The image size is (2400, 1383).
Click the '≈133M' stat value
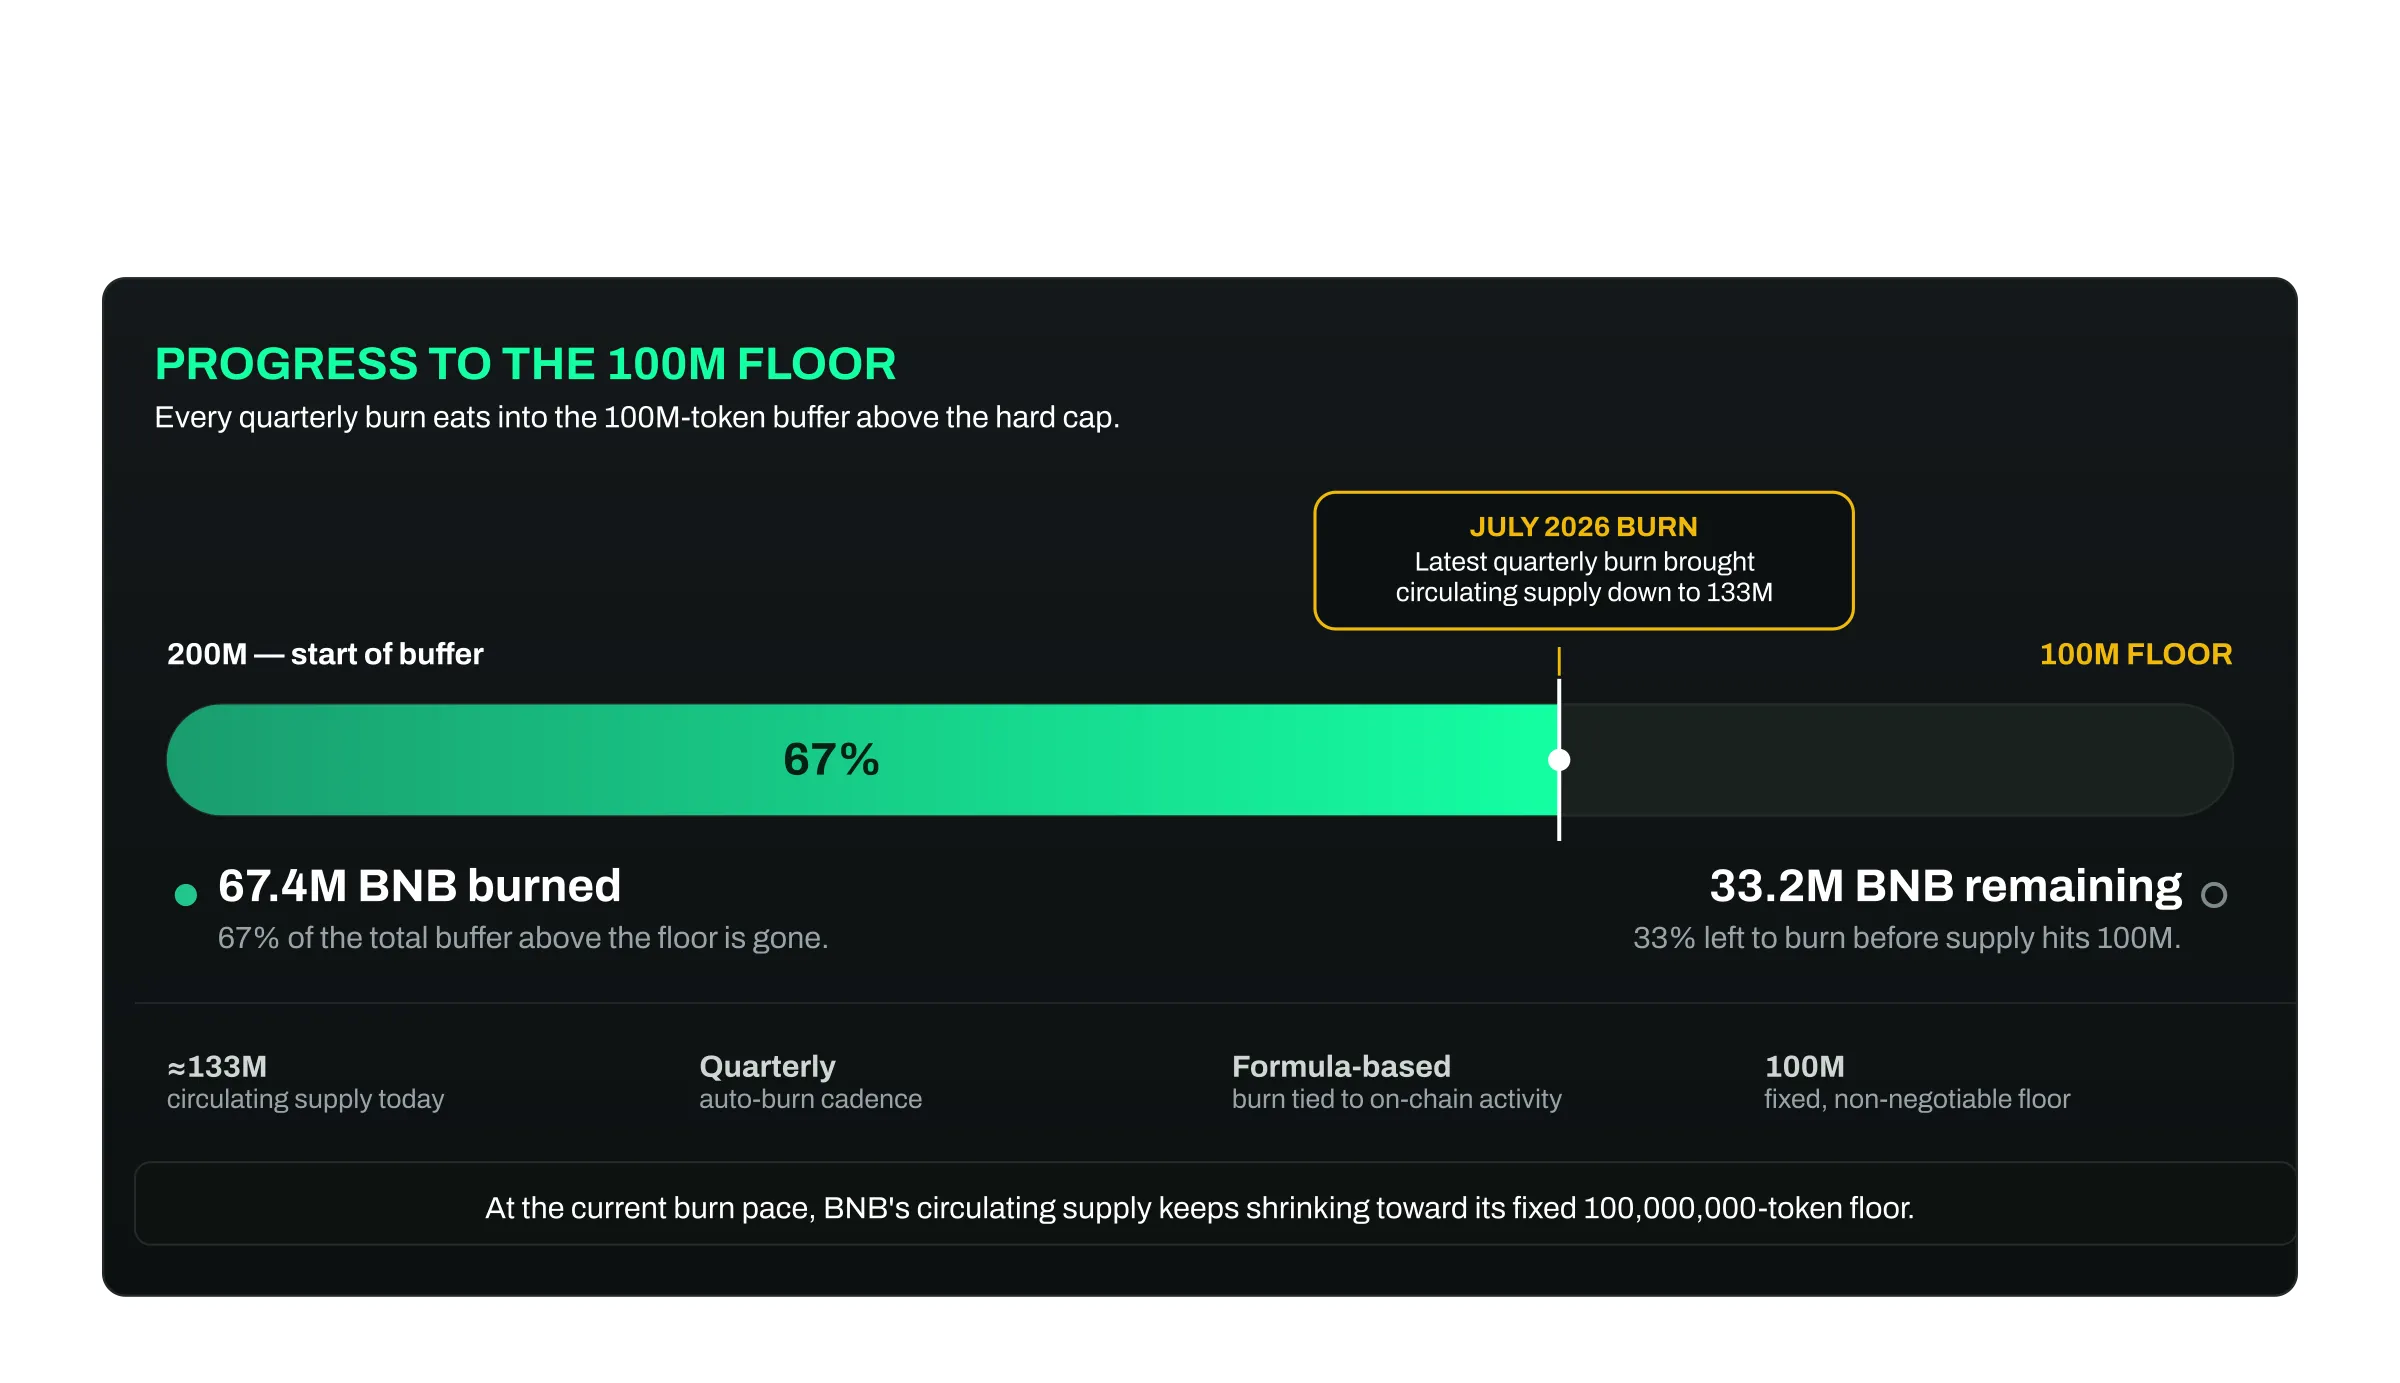click(x=217, y=1067)
